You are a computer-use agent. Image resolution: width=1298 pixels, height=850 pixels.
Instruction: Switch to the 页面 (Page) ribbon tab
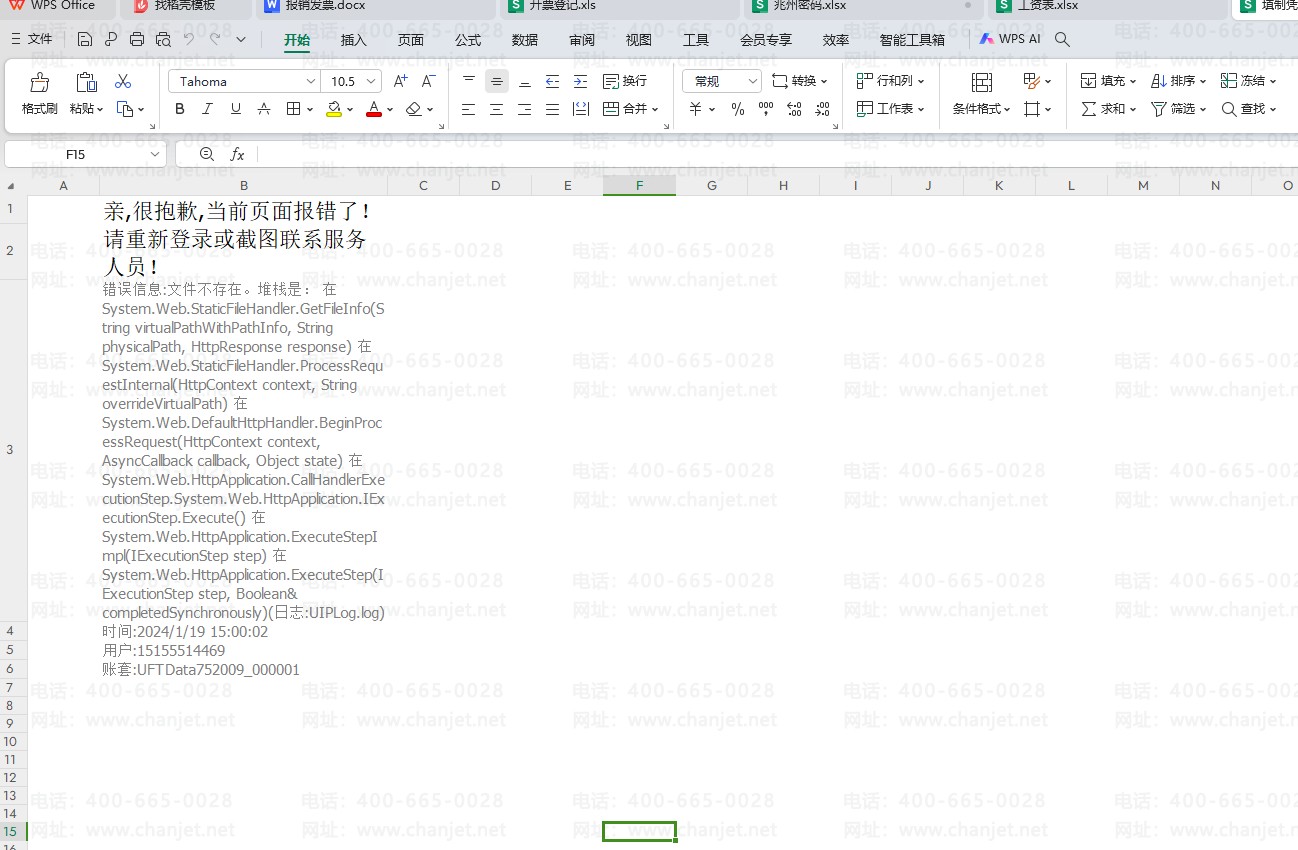click(411, 40)
